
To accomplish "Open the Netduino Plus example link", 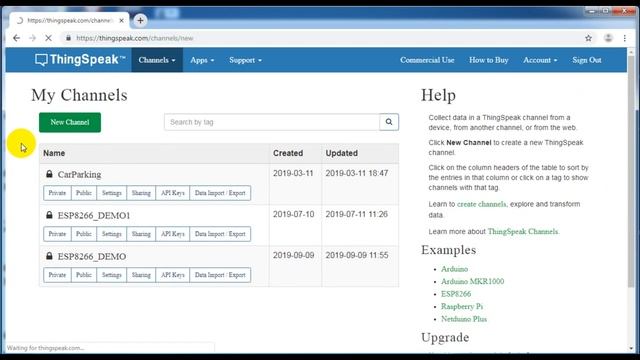I will click(x=464, y=319).
